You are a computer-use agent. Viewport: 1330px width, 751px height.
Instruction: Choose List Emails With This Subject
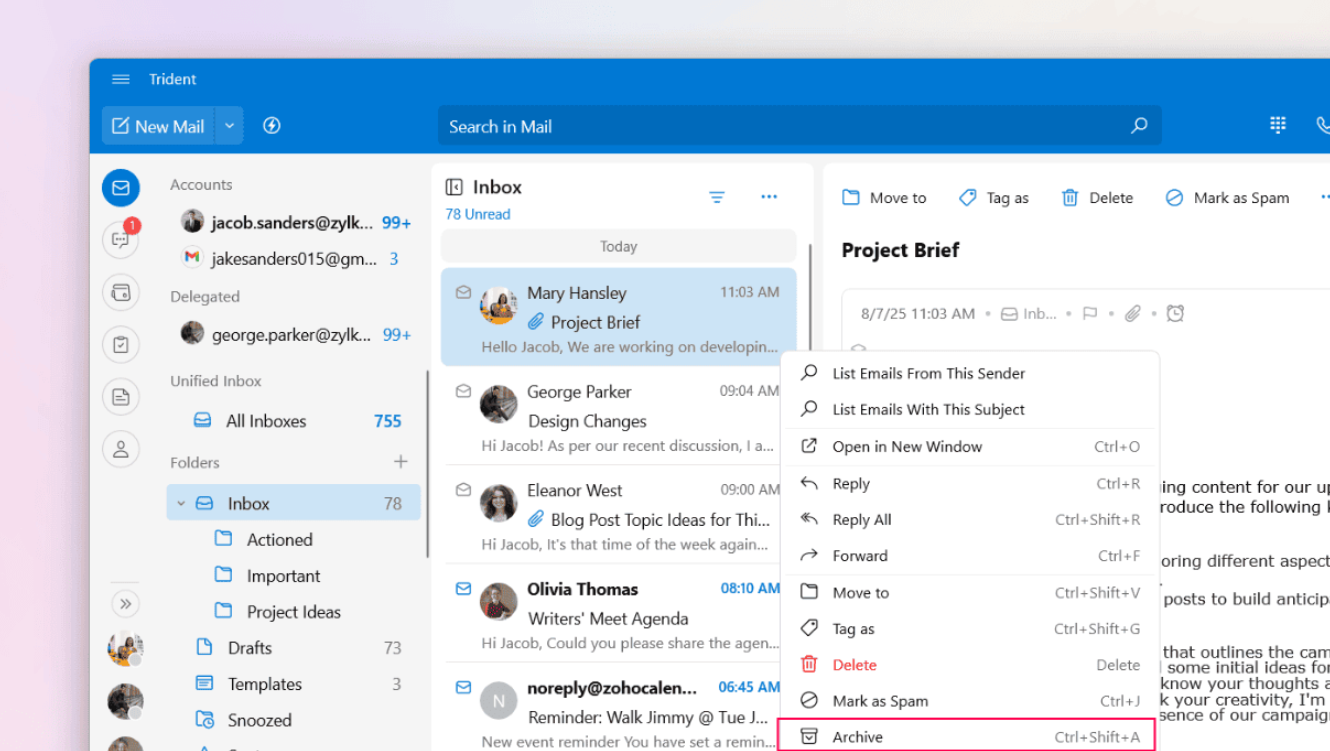(x=968, y=409)
